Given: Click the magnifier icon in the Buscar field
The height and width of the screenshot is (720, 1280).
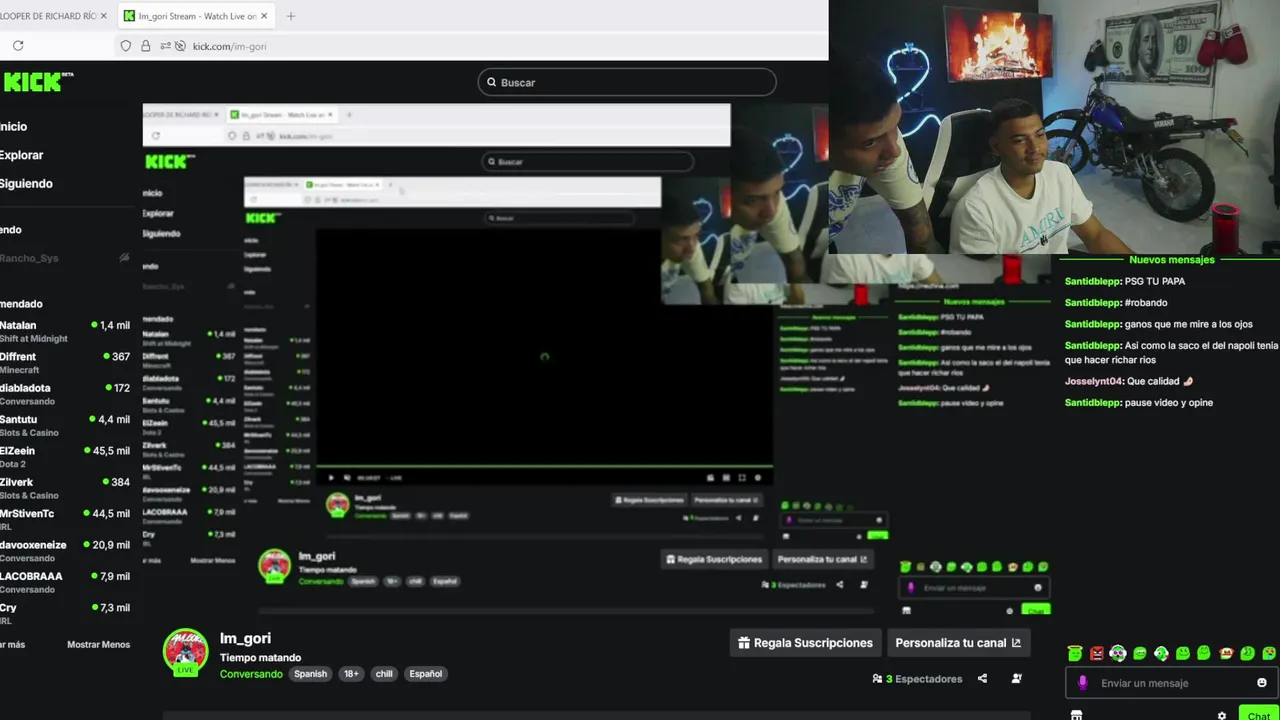Looking at the screenshot, I should (x=491, y=82).
